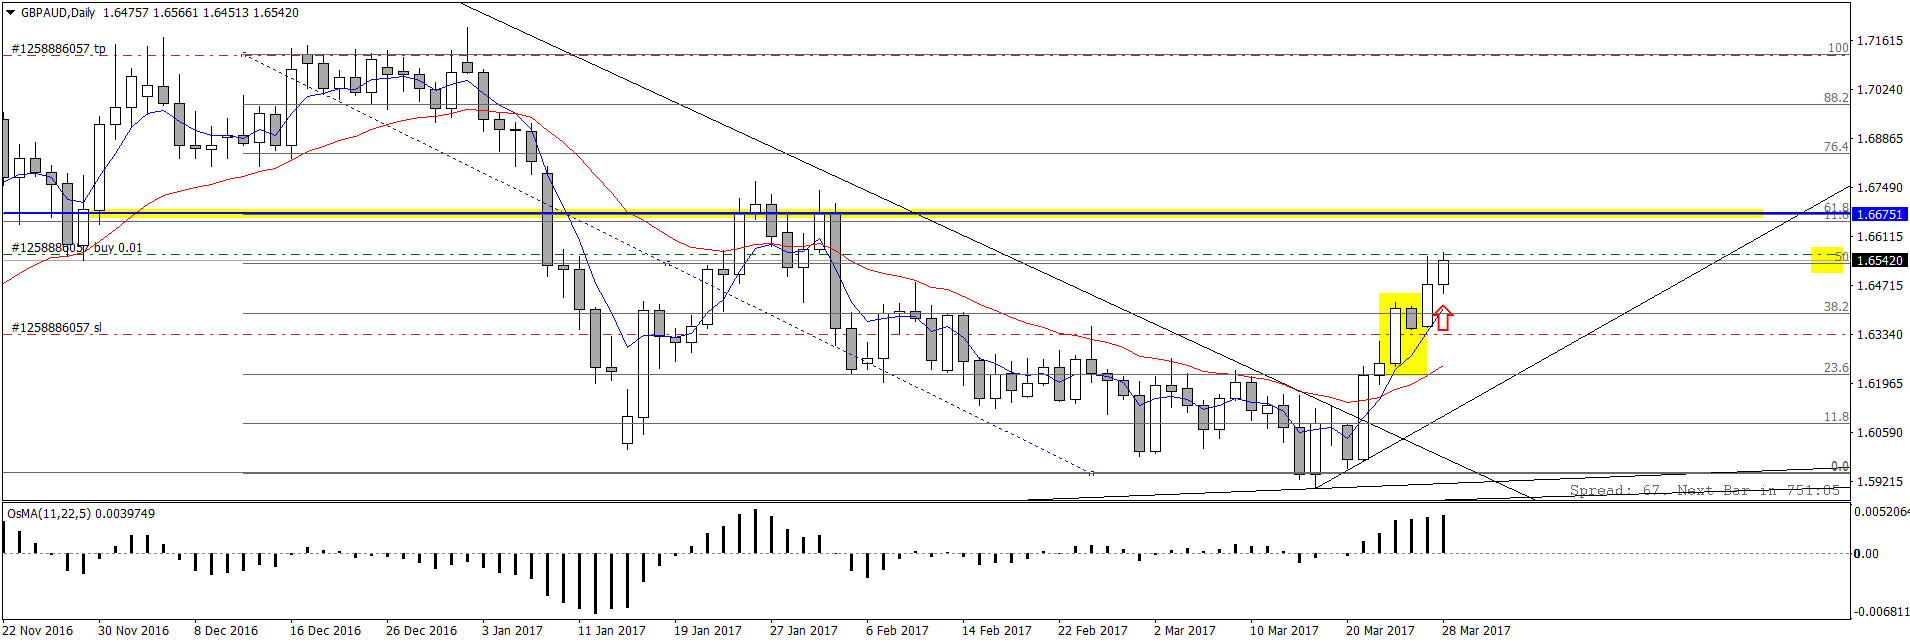The width and height of the screenshot is (1910, 643).
Task: Click the 3 Jan 2017 date label
Action: (x=512, y=631)
